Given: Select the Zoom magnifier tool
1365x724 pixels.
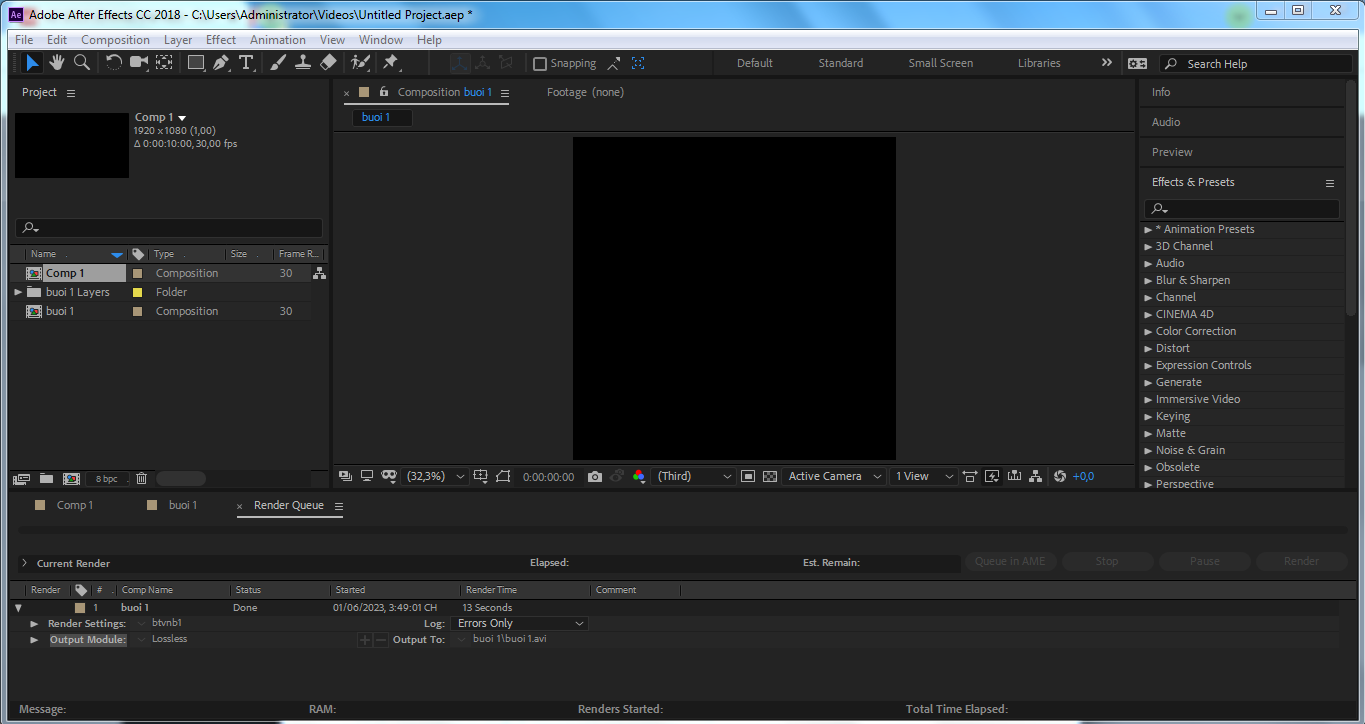Looking at the screenshot, I should [82, 63].
